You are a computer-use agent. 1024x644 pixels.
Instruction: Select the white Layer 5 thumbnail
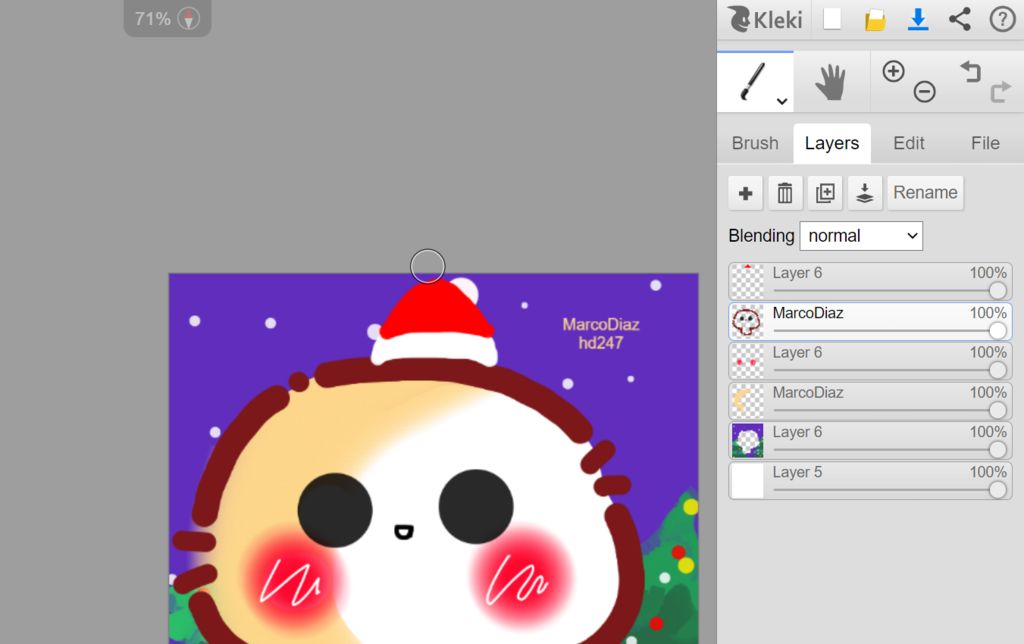coord(747,480)
